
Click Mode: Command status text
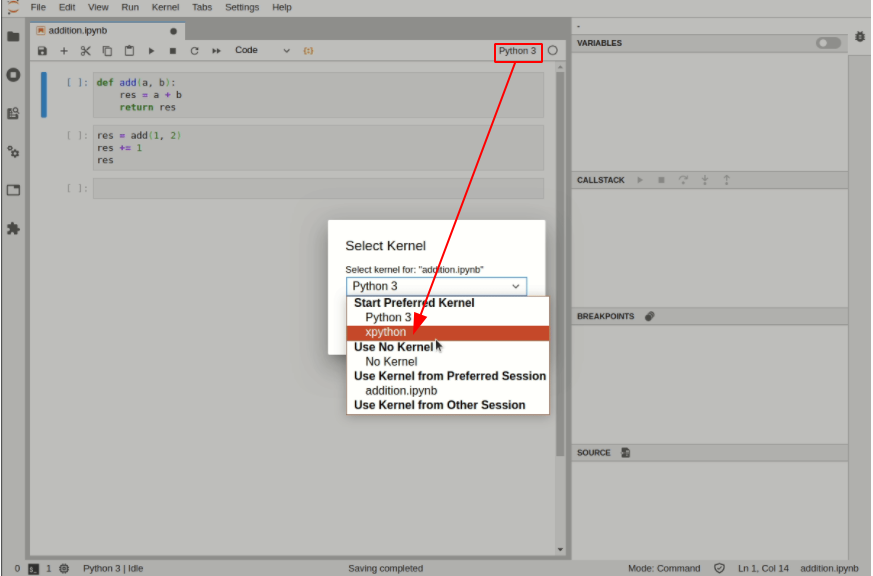tap(664, 568)
